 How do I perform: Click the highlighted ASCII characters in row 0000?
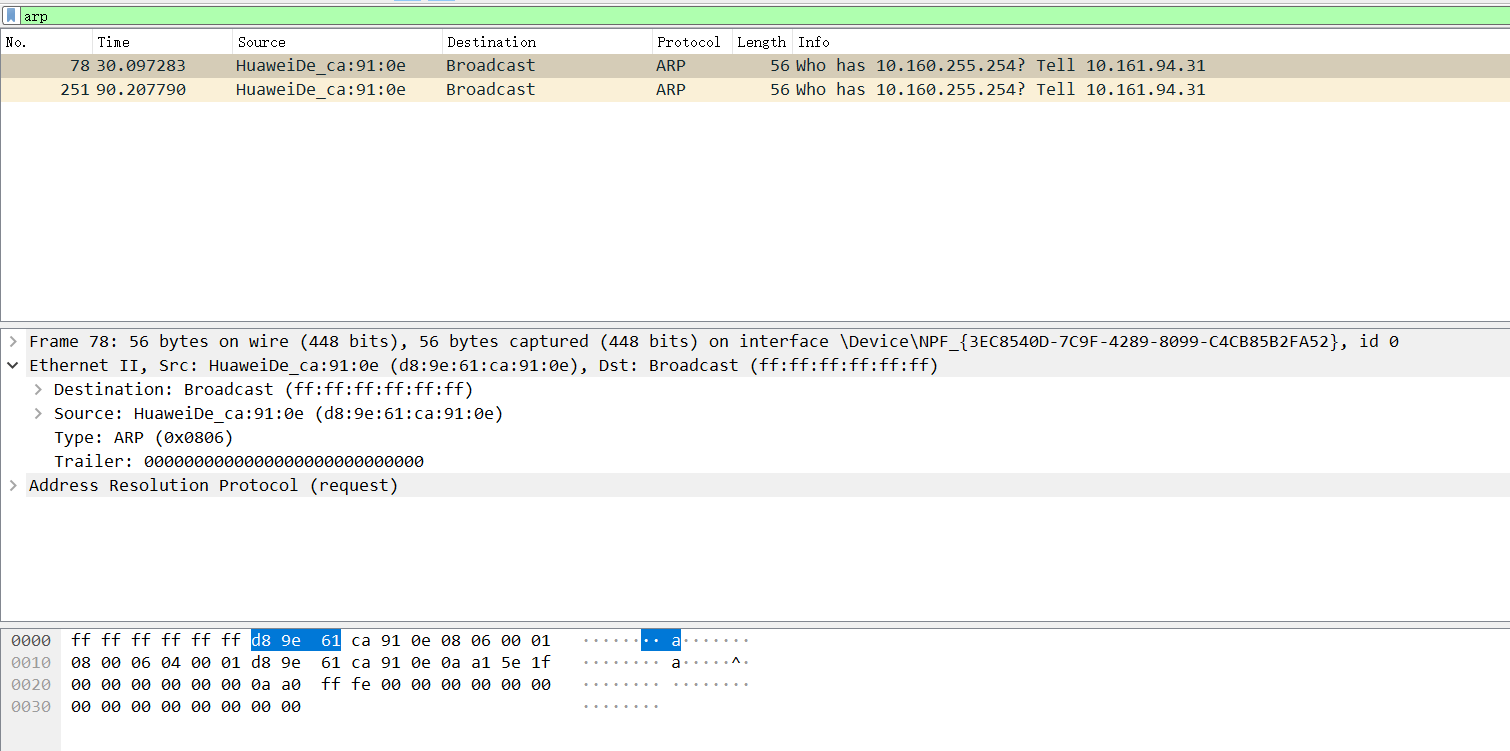[661, 641]
